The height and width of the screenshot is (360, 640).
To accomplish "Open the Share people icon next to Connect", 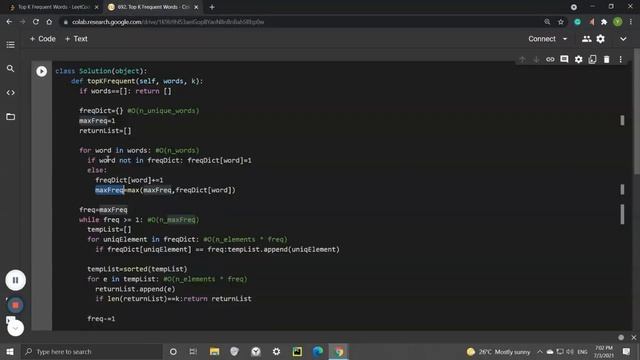I will (x=587, y=39).
